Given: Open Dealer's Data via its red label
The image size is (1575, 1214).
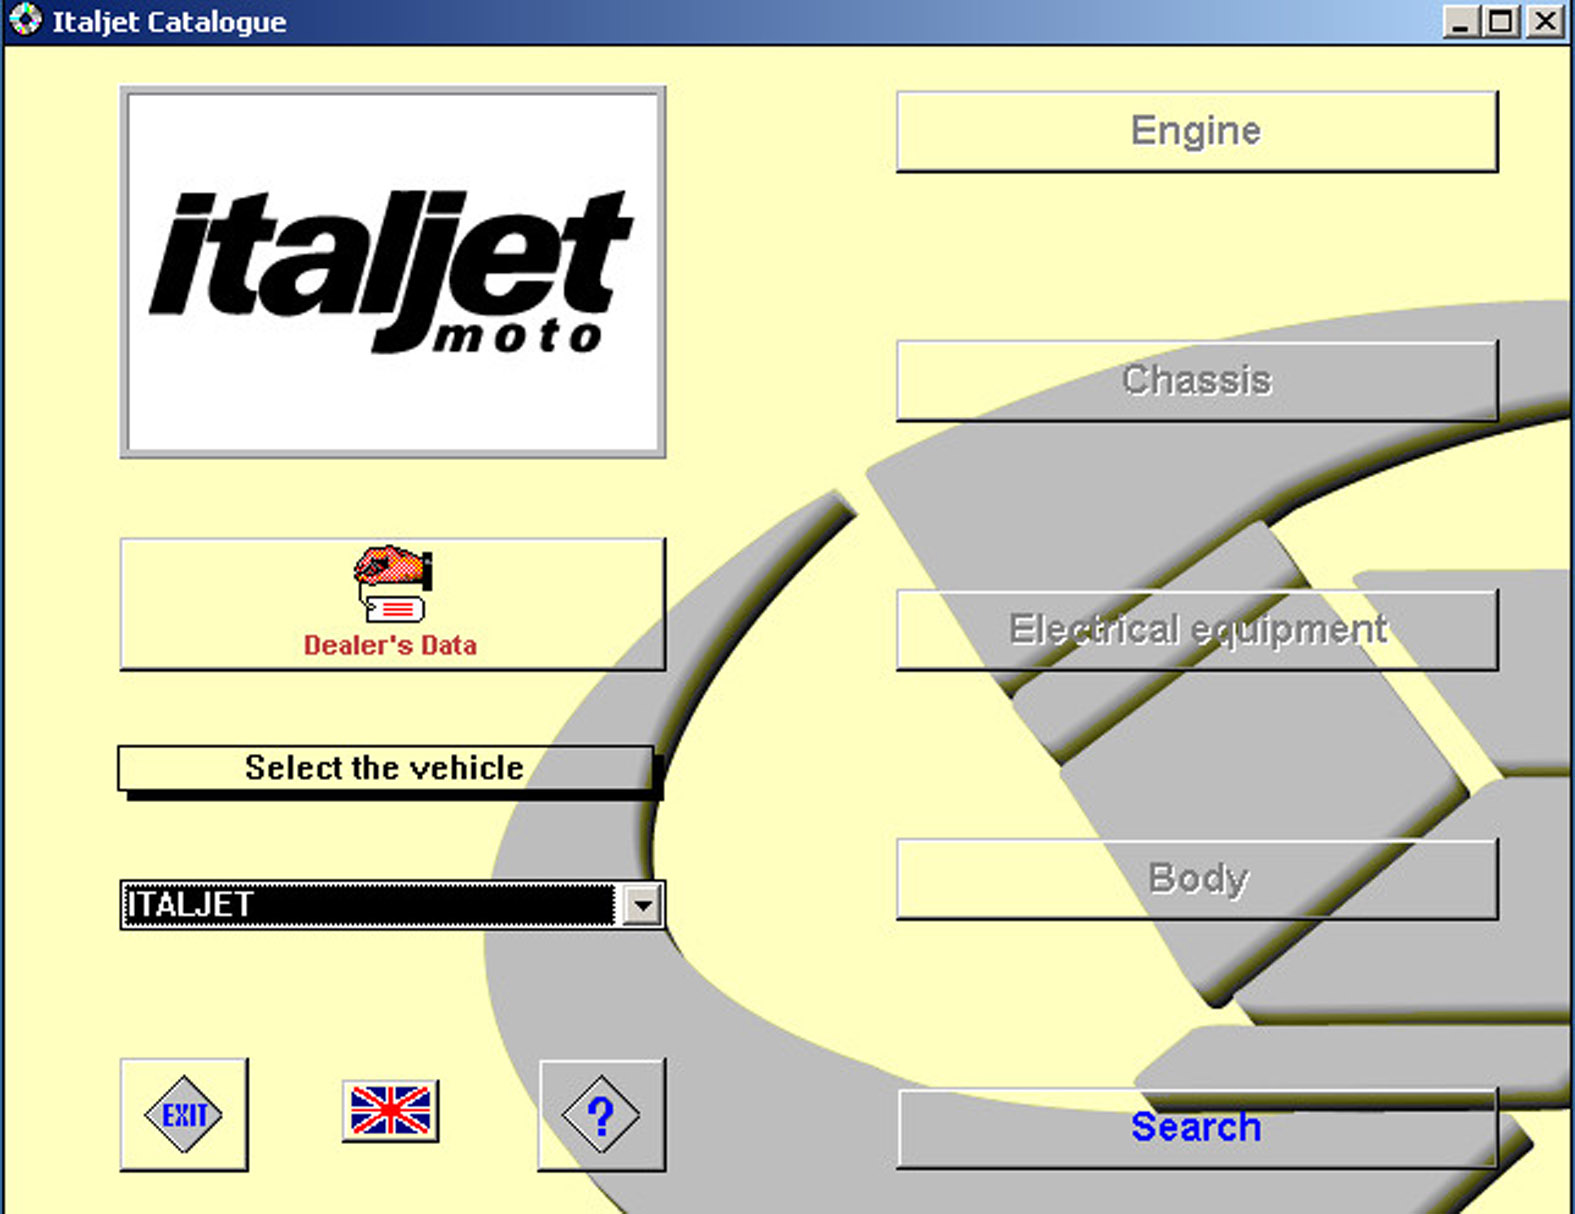Looking at the screenshot, I should point(390,646).
